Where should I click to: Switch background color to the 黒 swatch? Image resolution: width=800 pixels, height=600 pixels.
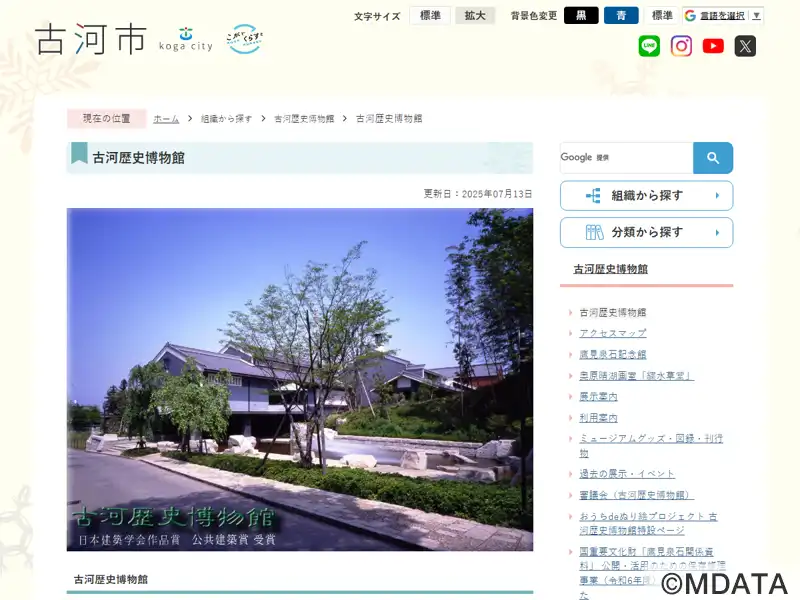[x=581, y=15]
